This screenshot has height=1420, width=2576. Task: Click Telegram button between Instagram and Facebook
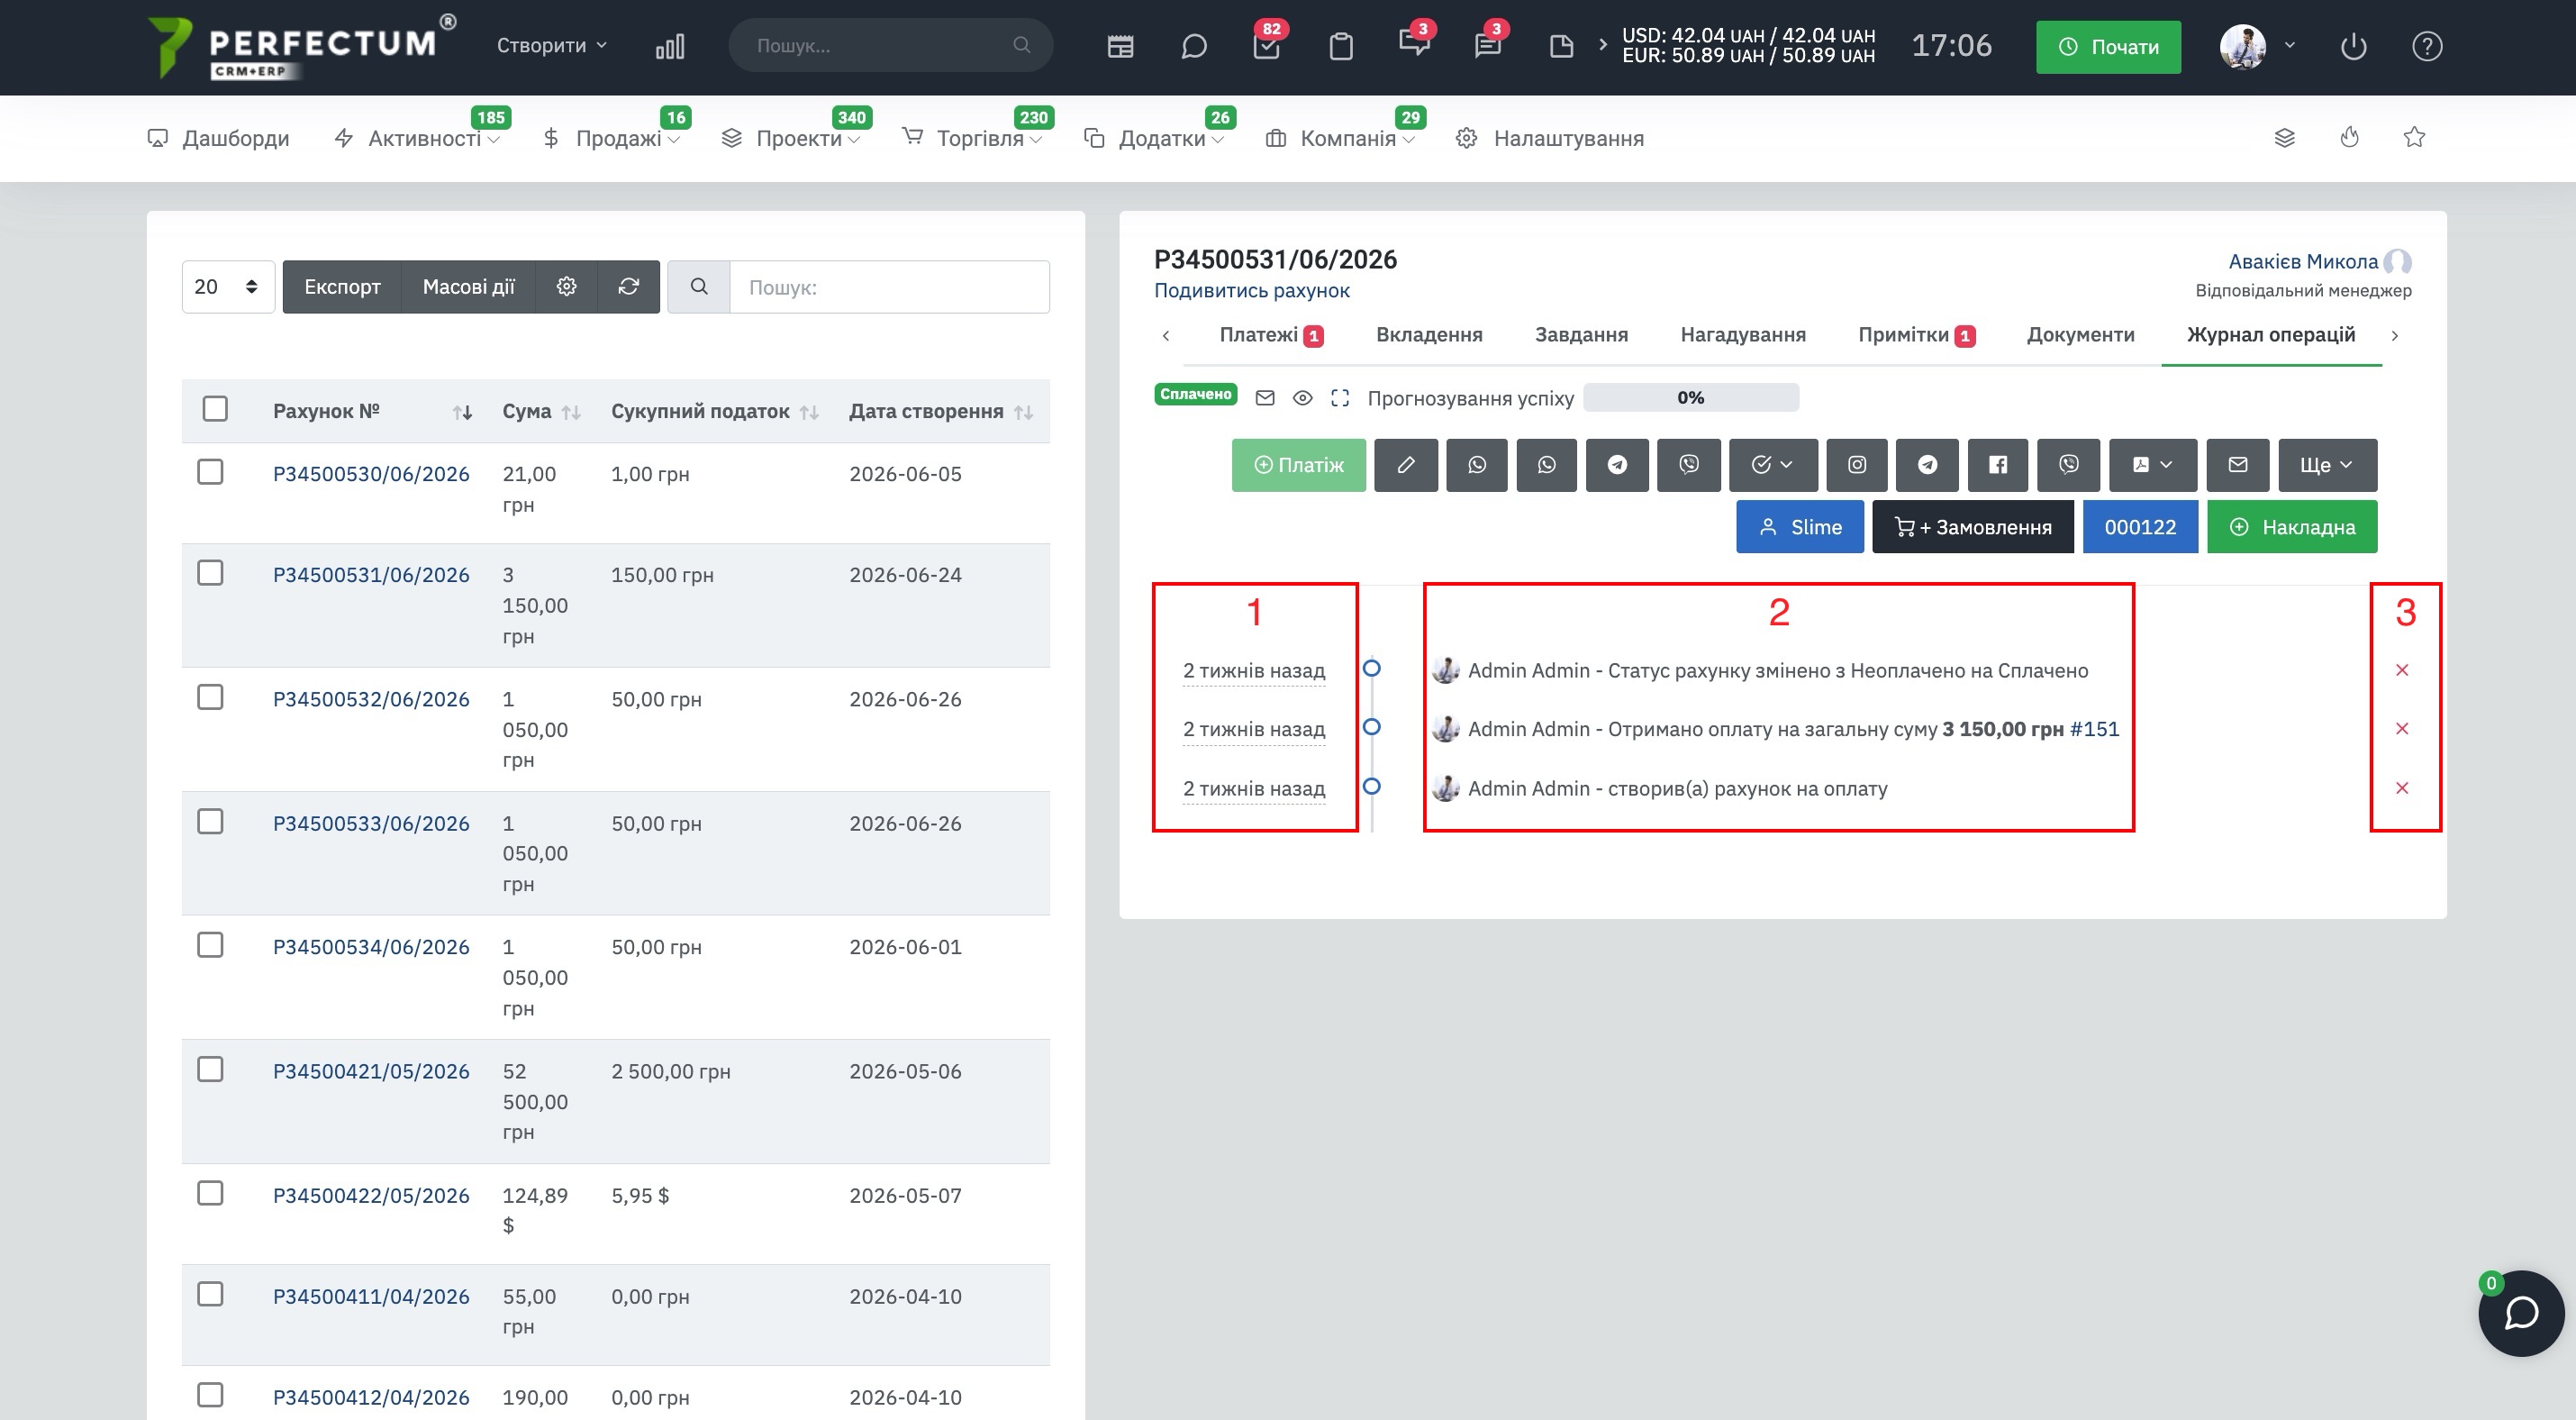tap(1927, 465)
